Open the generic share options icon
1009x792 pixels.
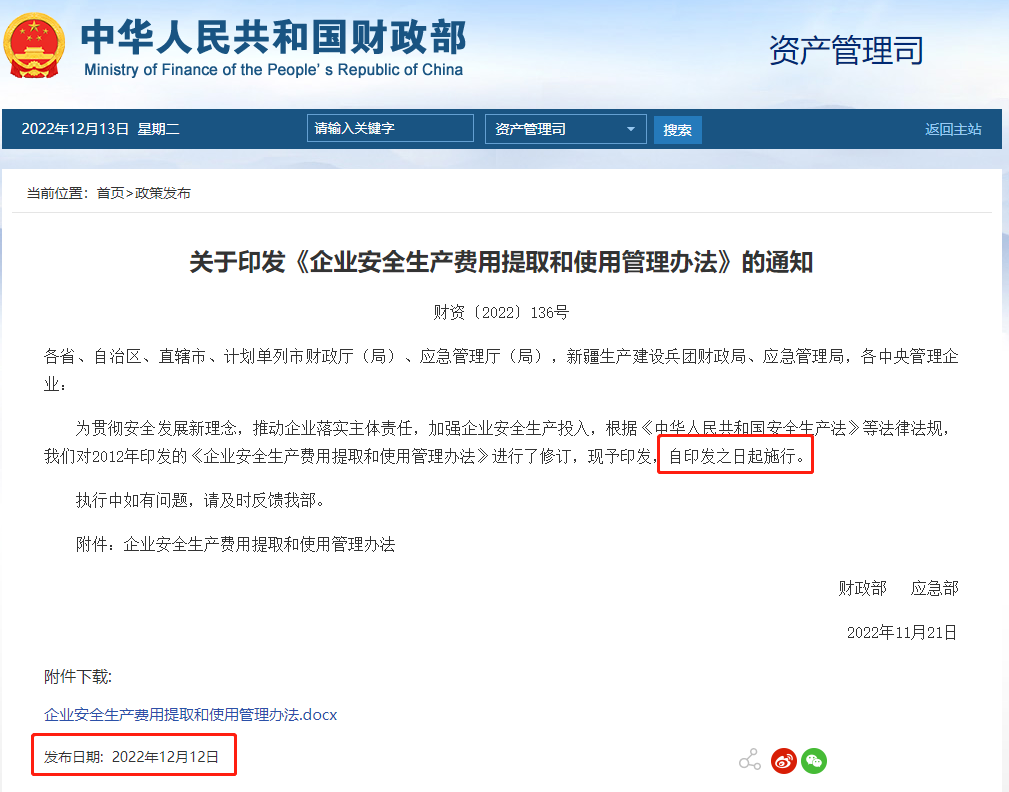pyautogui.click(x=749, y=759)
